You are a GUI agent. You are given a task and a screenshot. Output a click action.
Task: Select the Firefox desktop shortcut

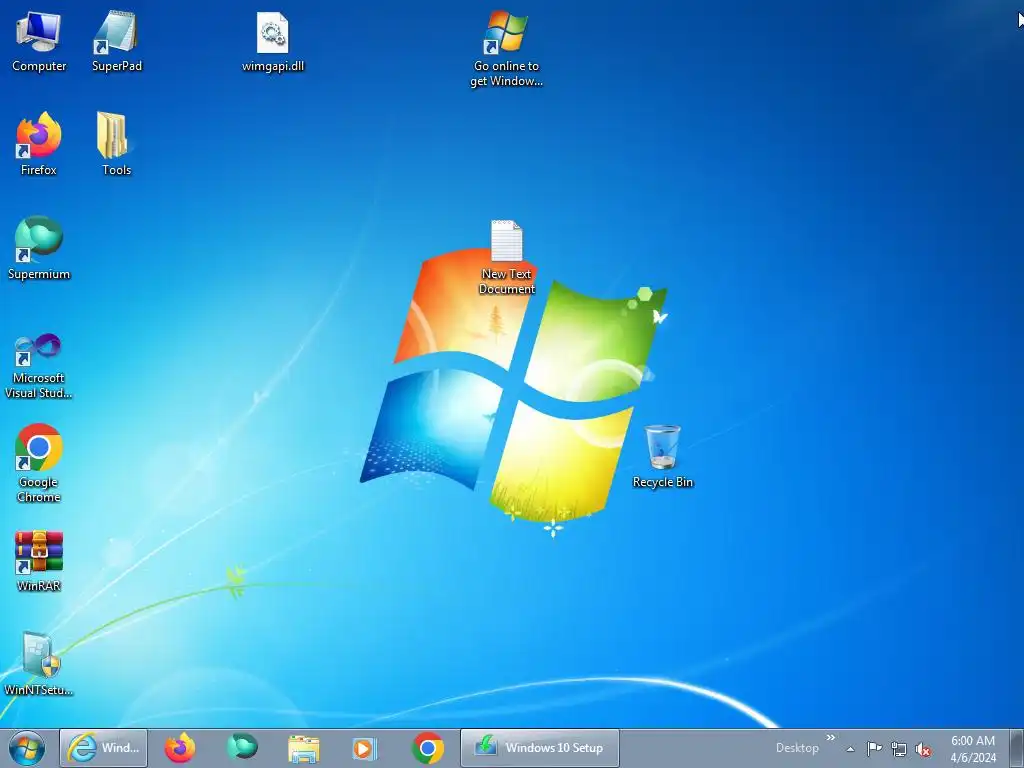(39, 145)
